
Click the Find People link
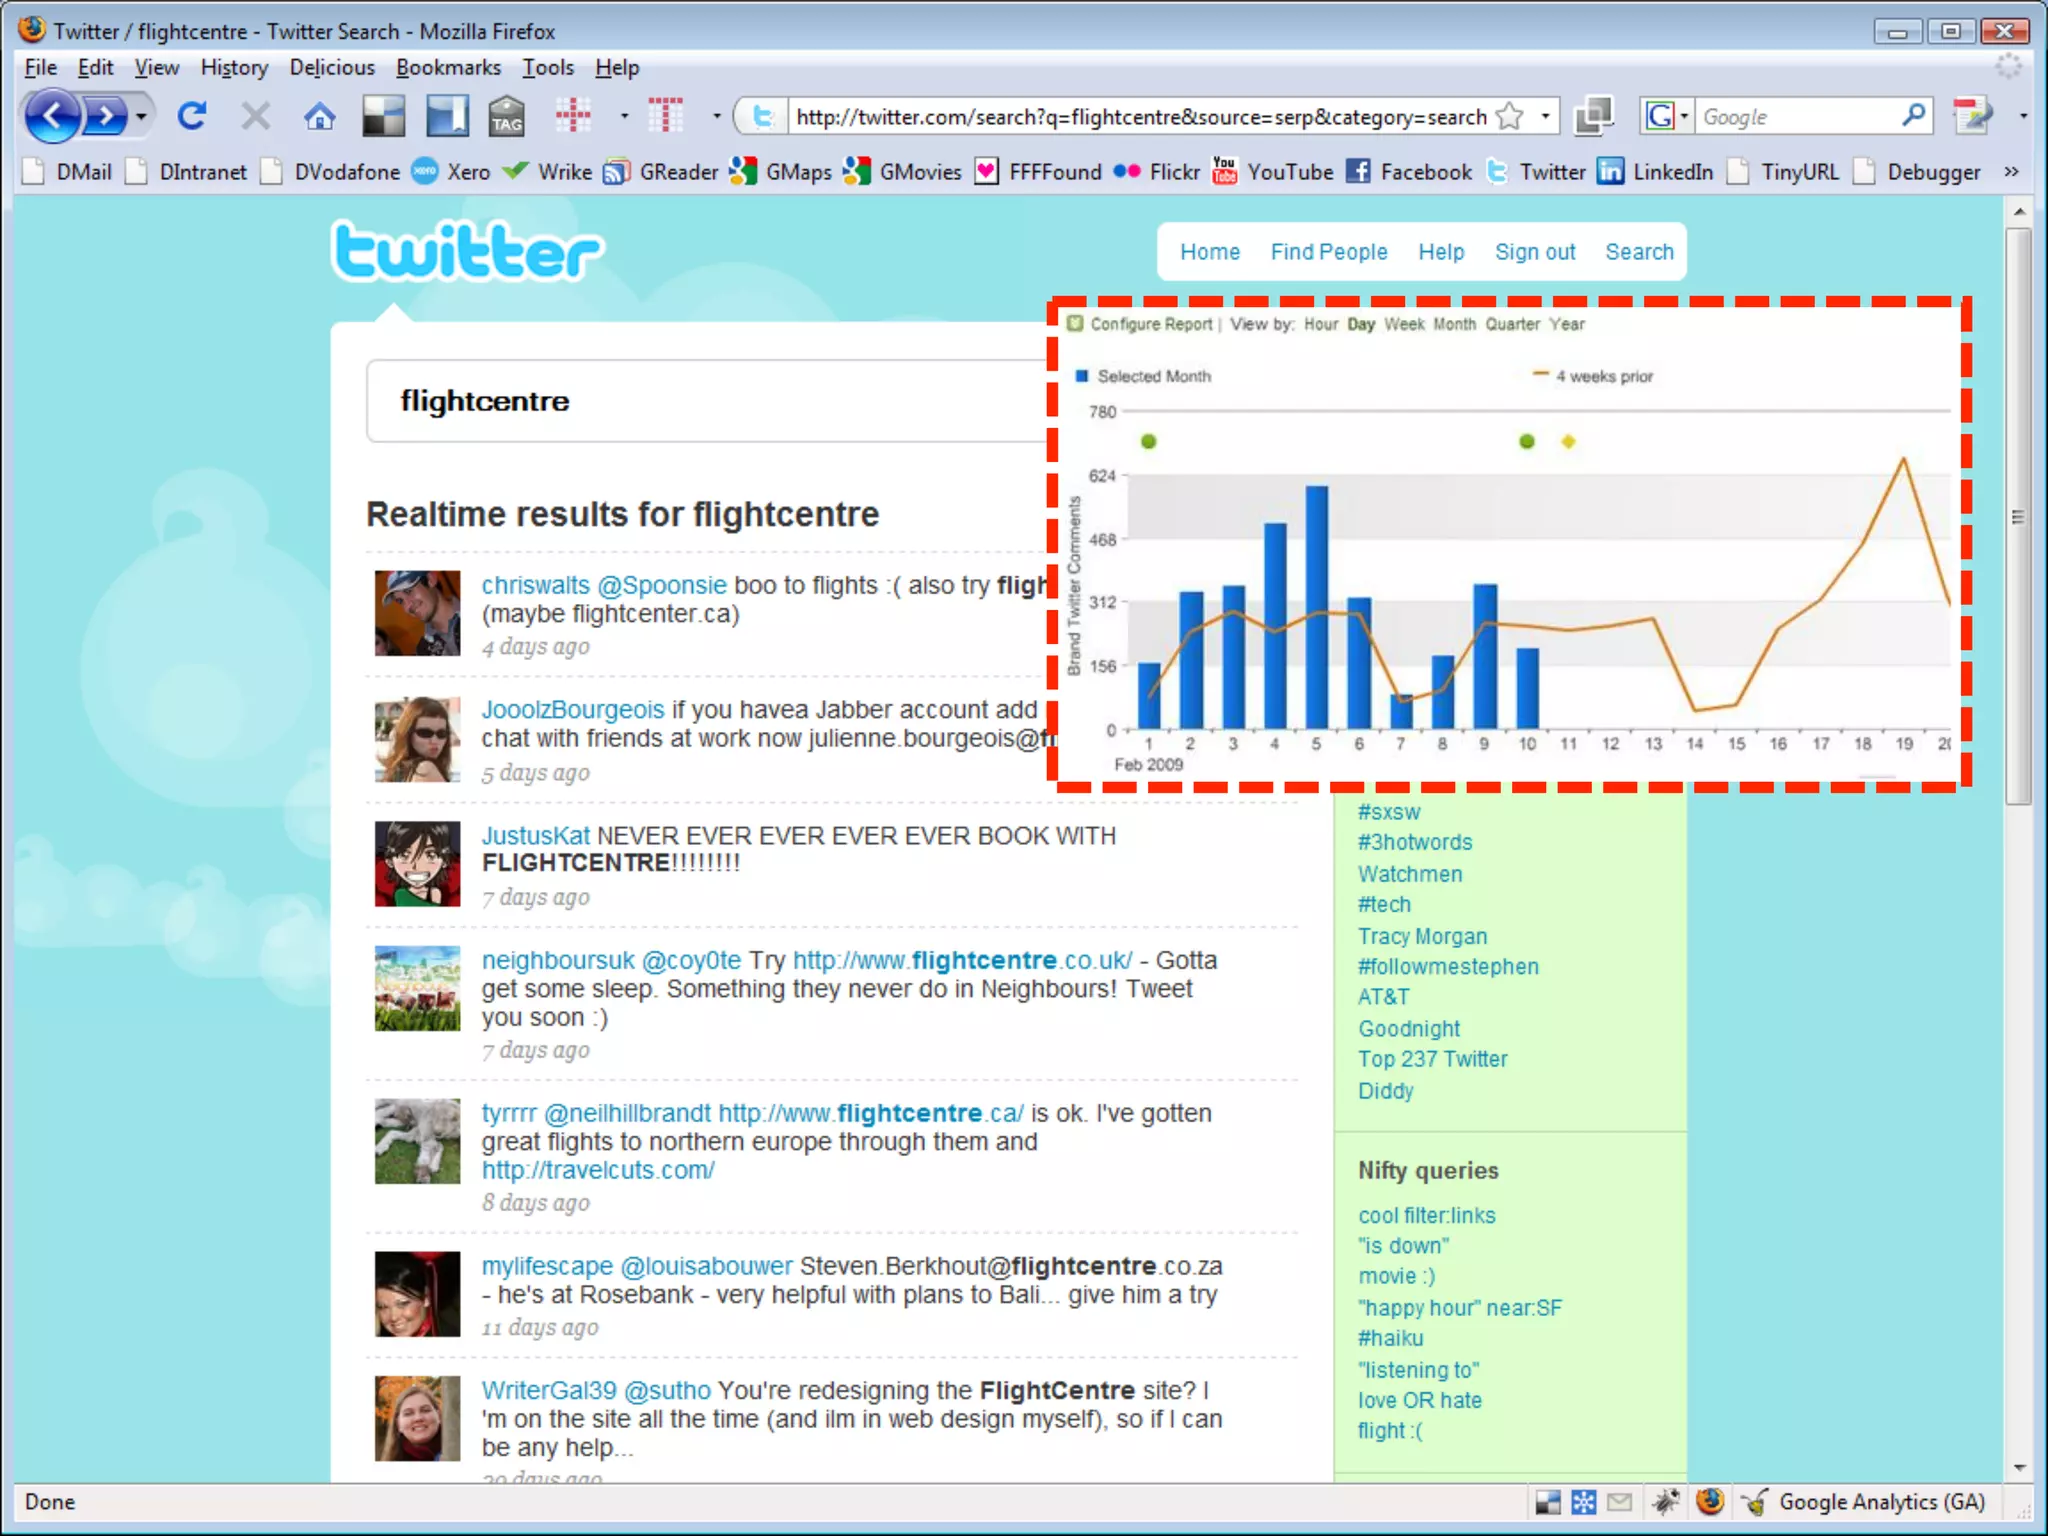pyautogui.click(x=1329, y=252)
